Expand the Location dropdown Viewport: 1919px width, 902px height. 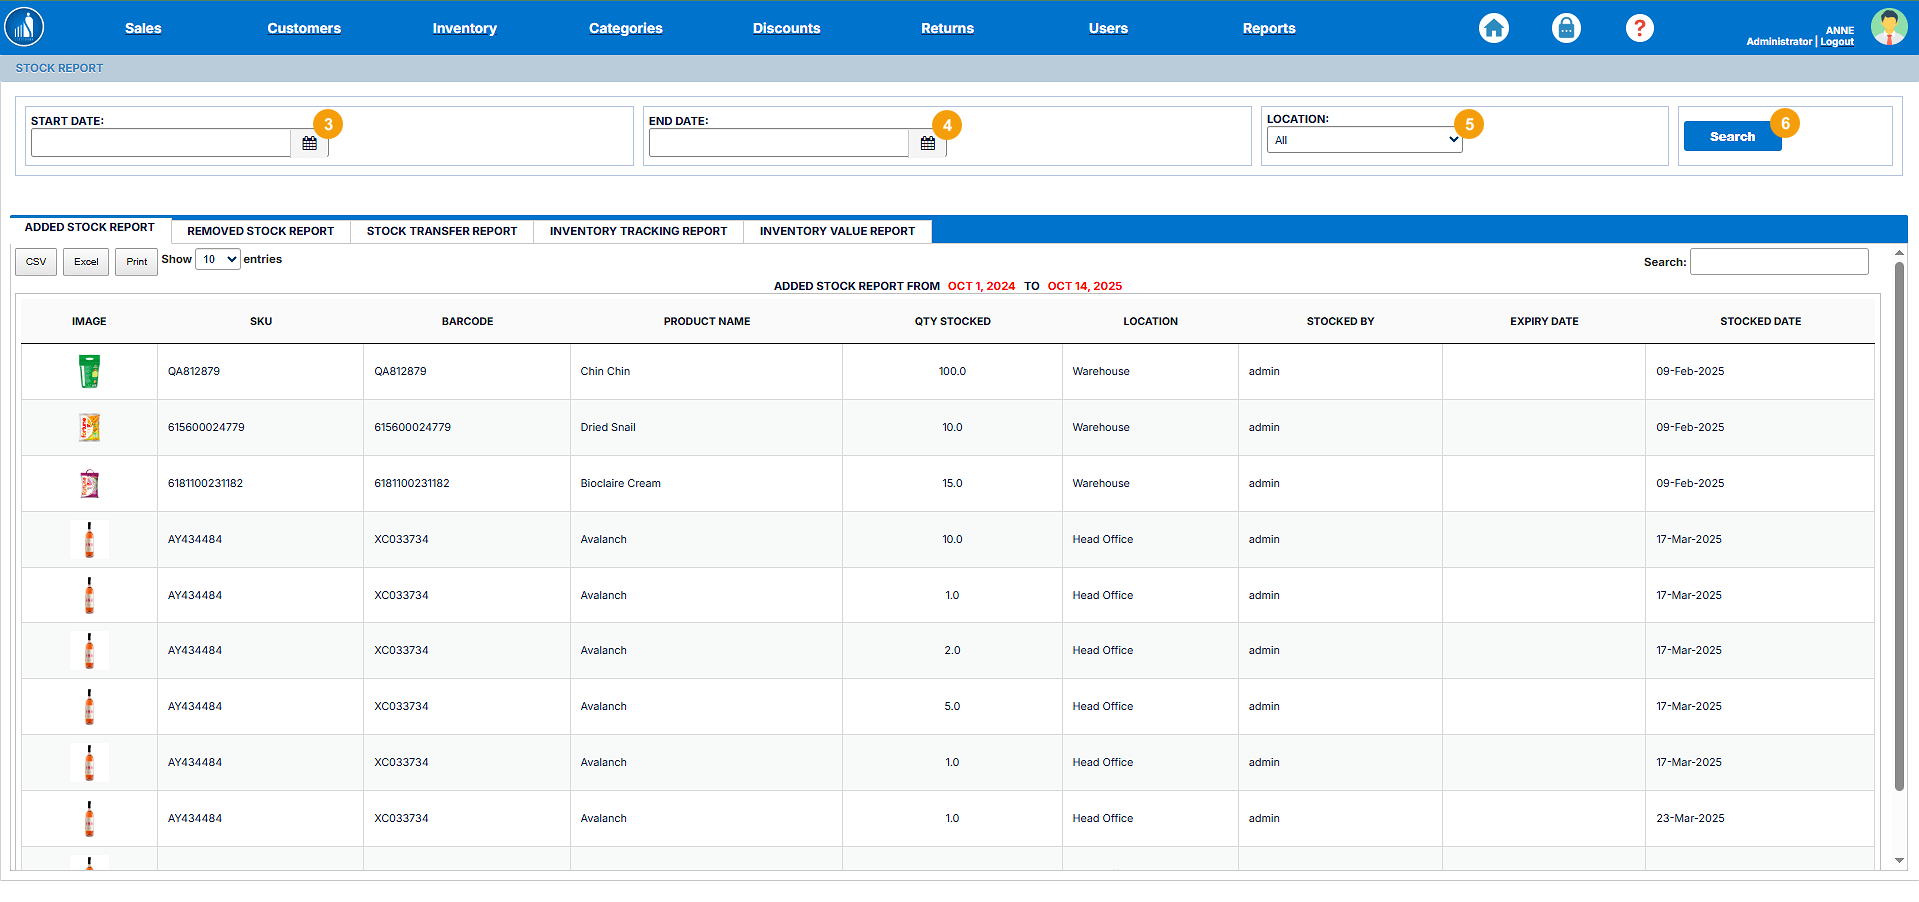(x=1364, y=140)
